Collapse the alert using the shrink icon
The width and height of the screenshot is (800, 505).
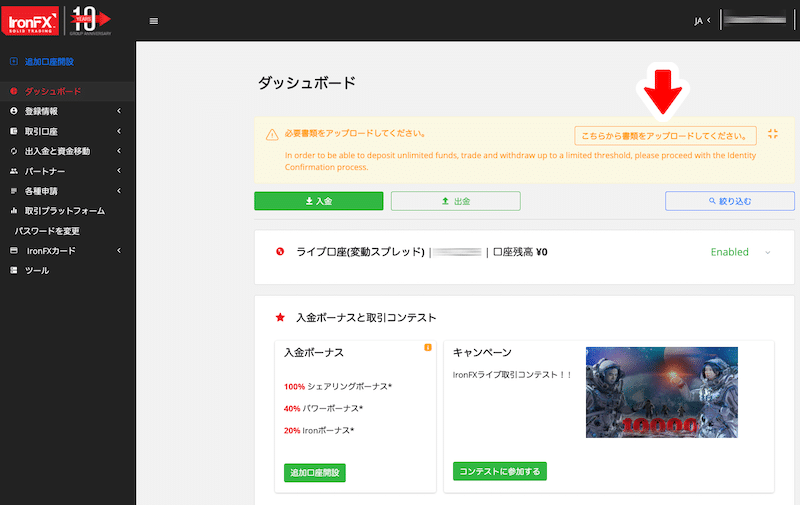point(773,134)
